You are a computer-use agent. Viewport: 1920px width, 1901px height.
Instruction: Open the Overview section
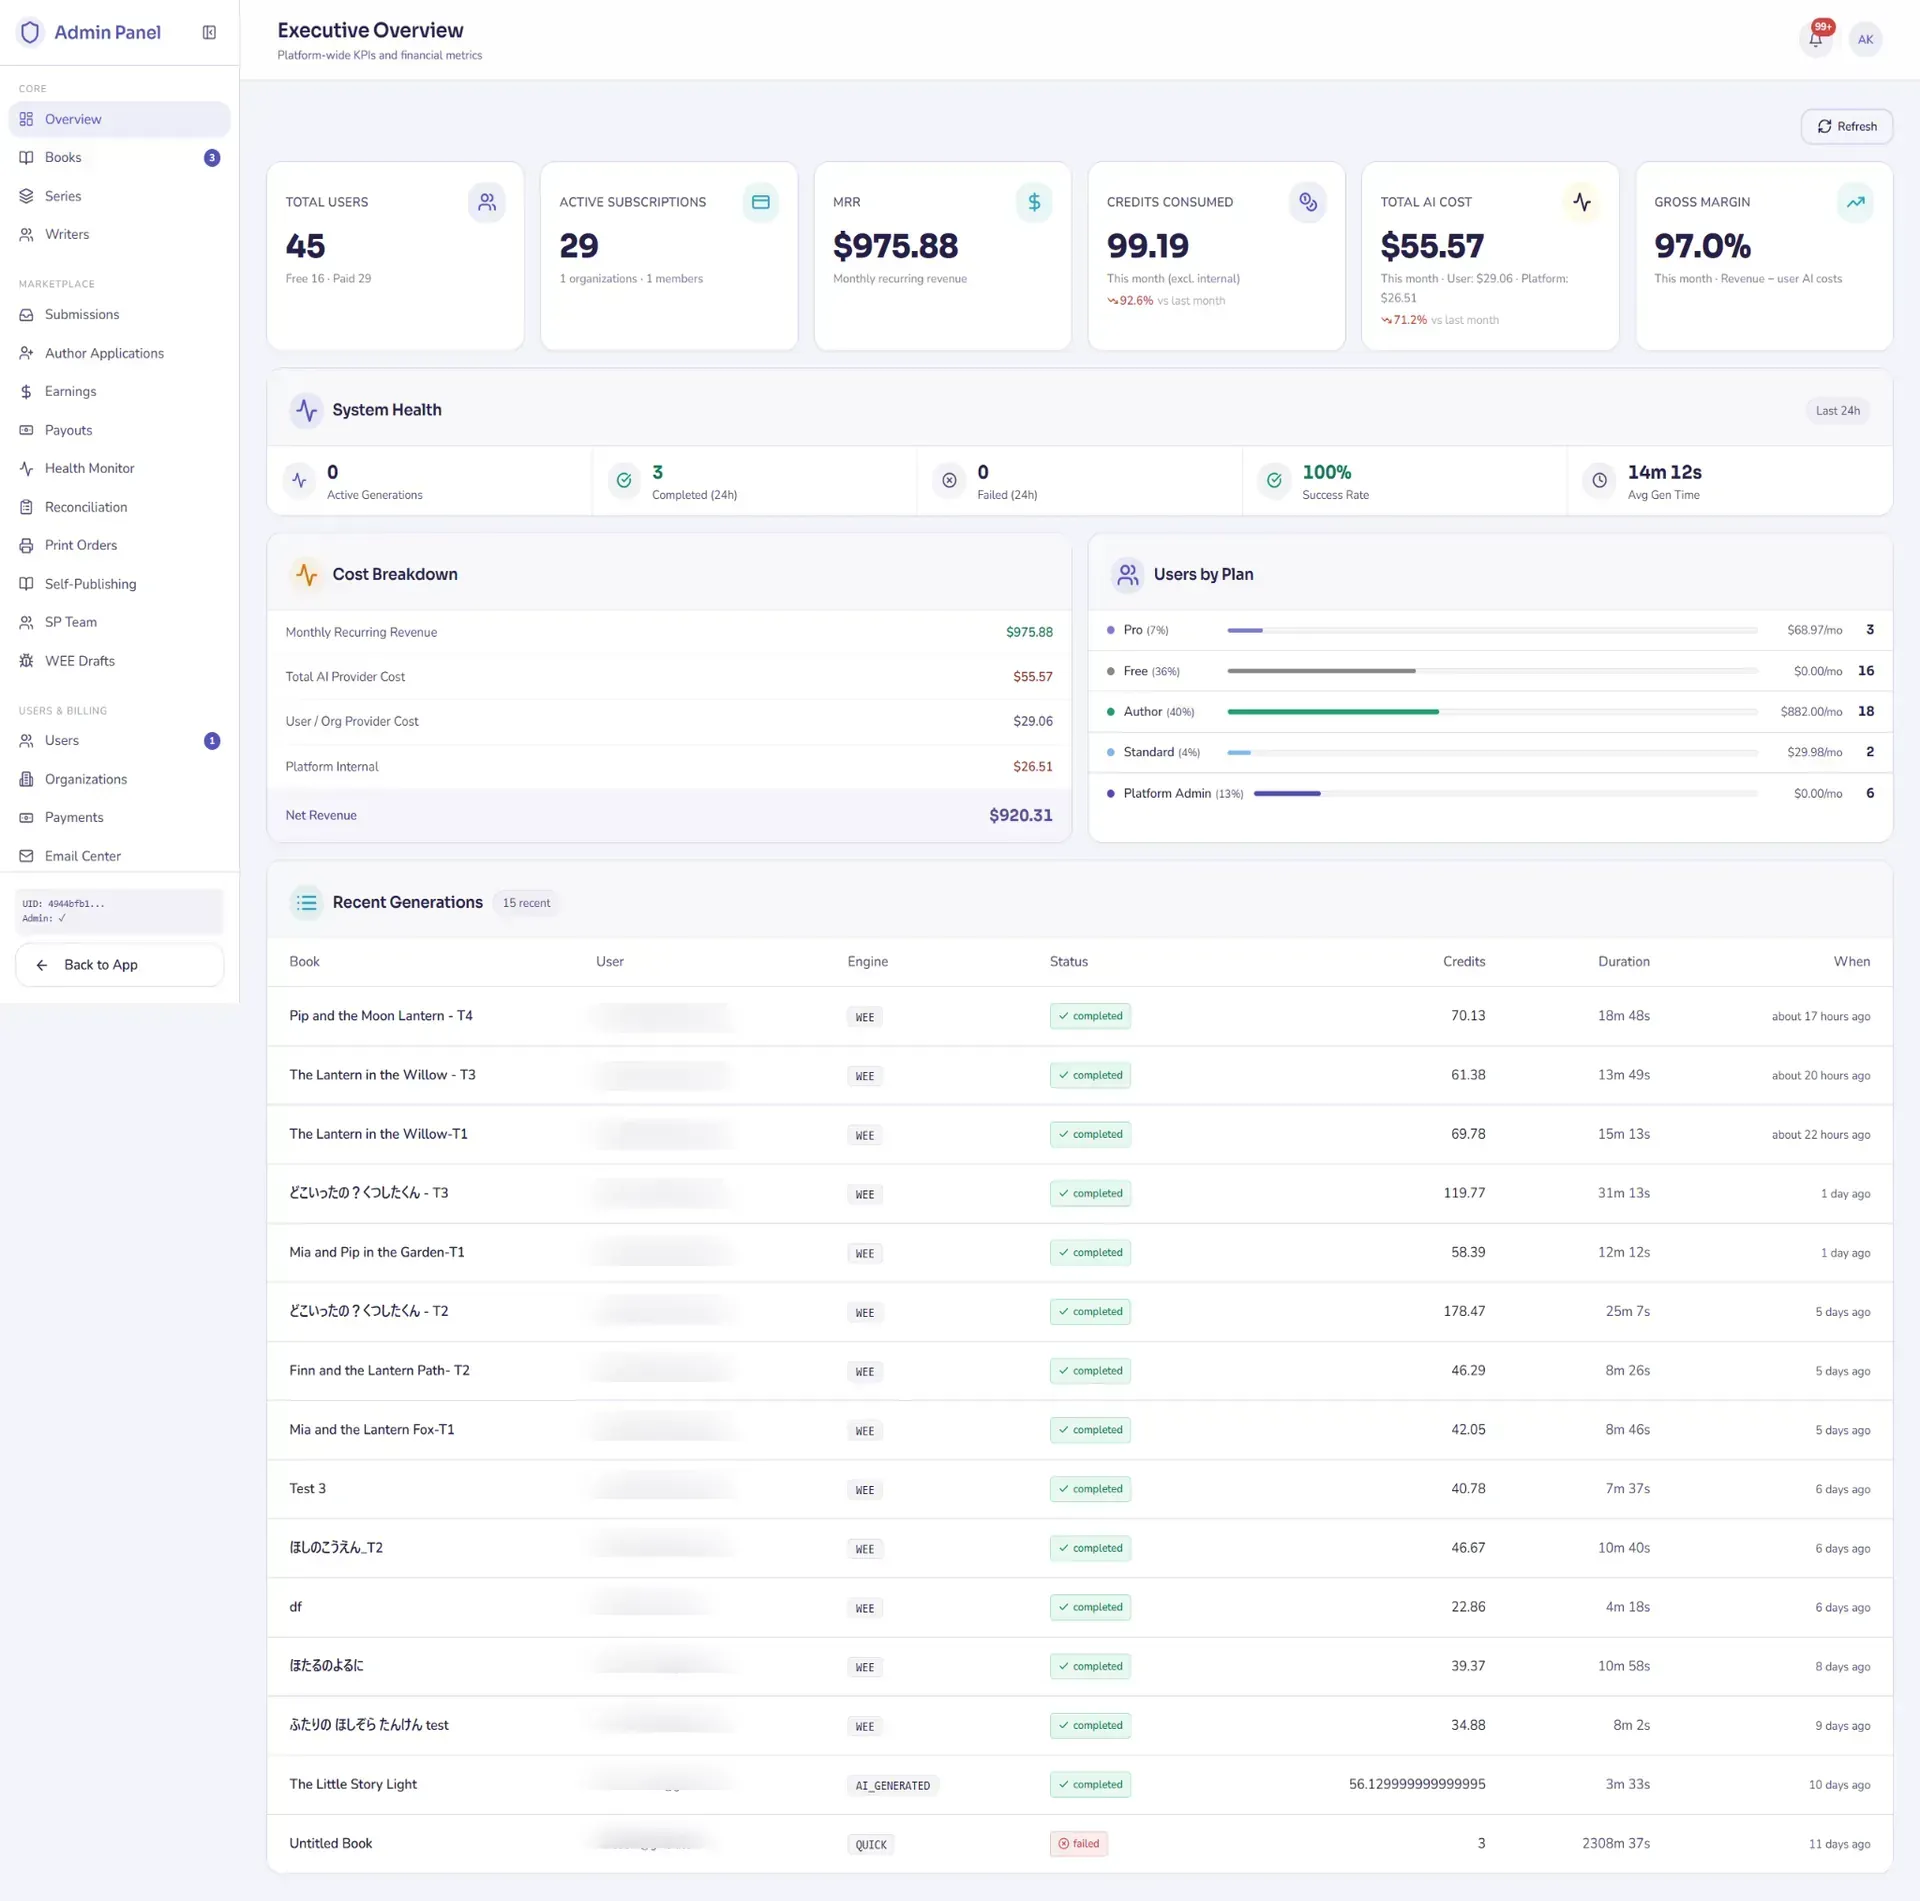(119, 119)
